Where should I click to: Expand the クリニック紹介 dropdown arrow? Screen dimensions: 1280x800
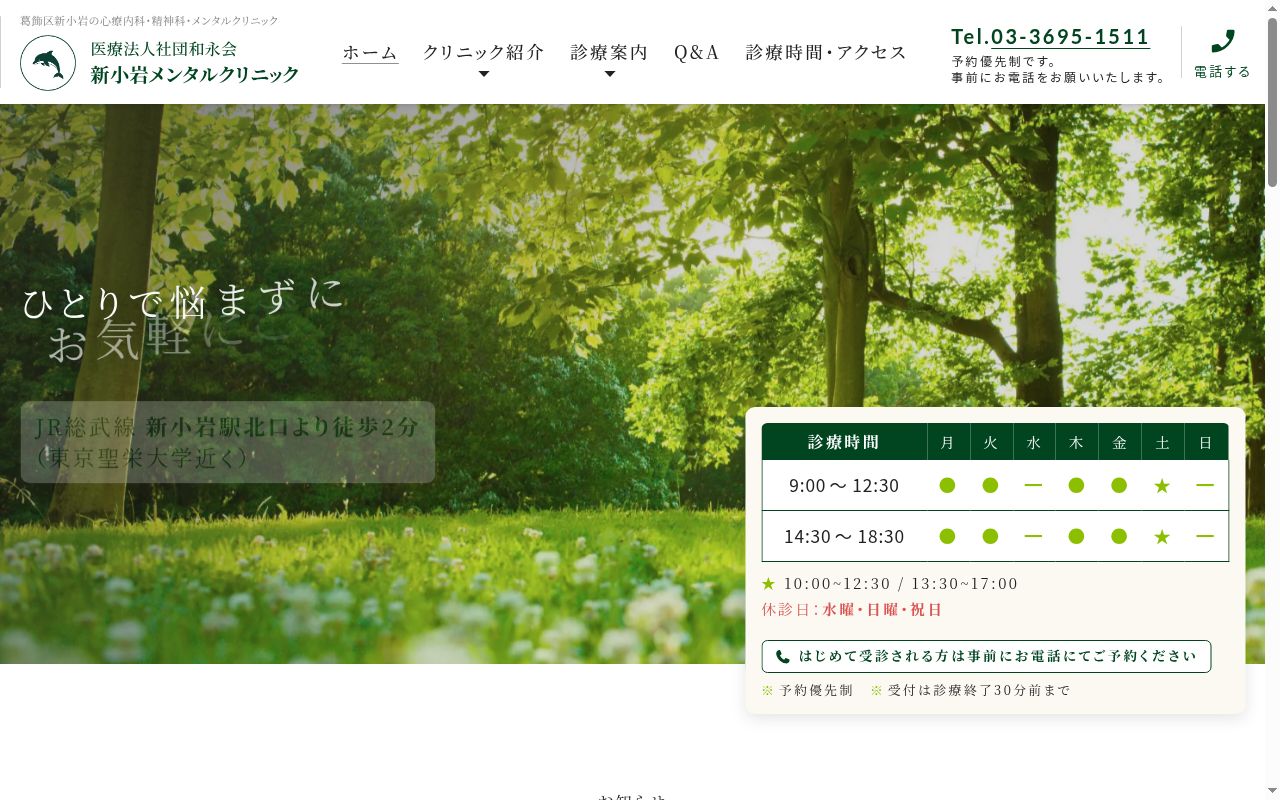tap(484, 74)
